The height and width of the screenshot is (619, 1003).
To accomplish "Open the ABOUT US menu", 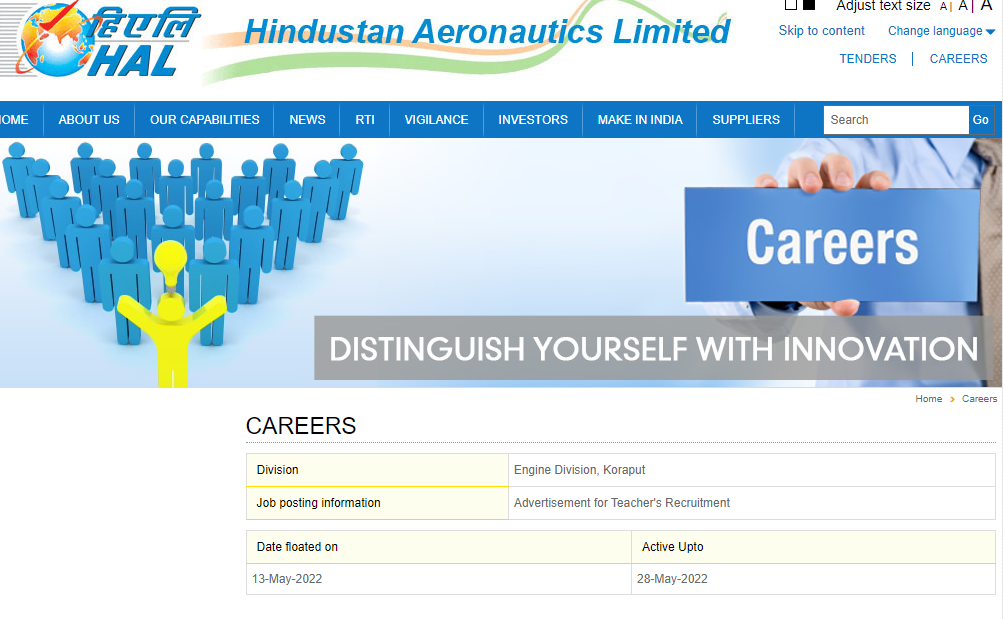I will [89, 120].
